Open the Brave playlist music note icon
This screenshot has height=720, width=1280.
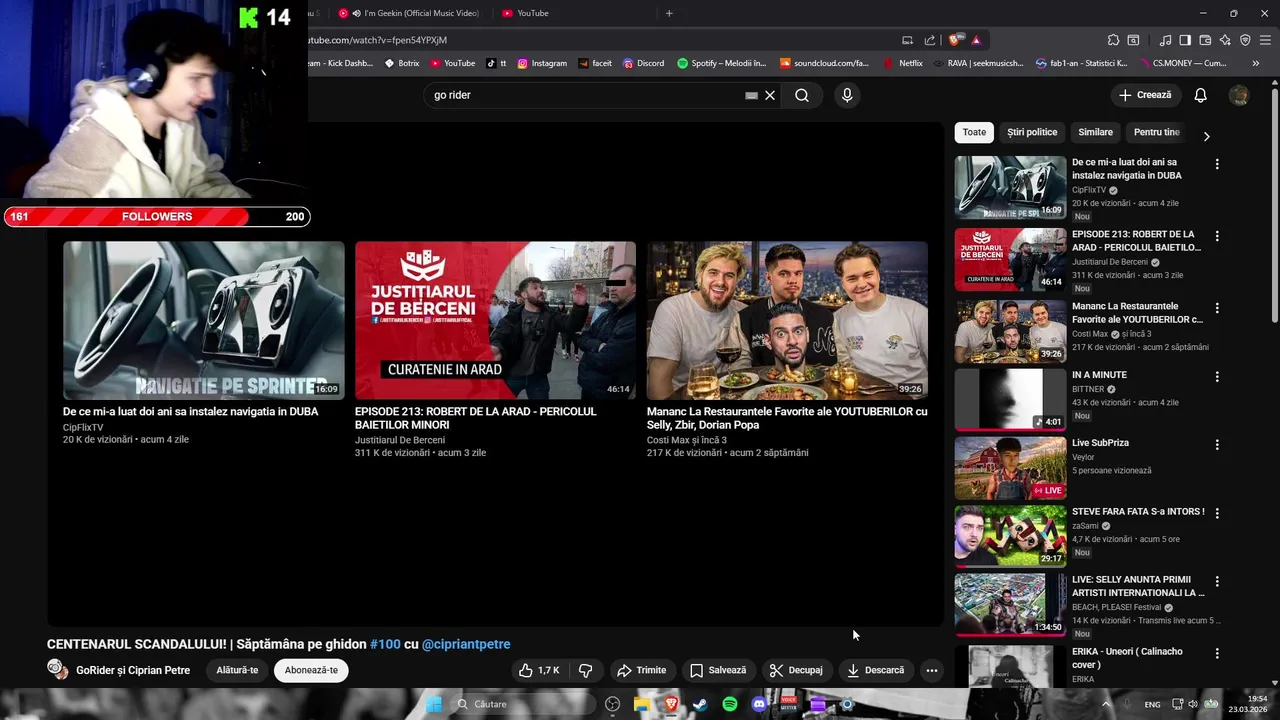1165,40
